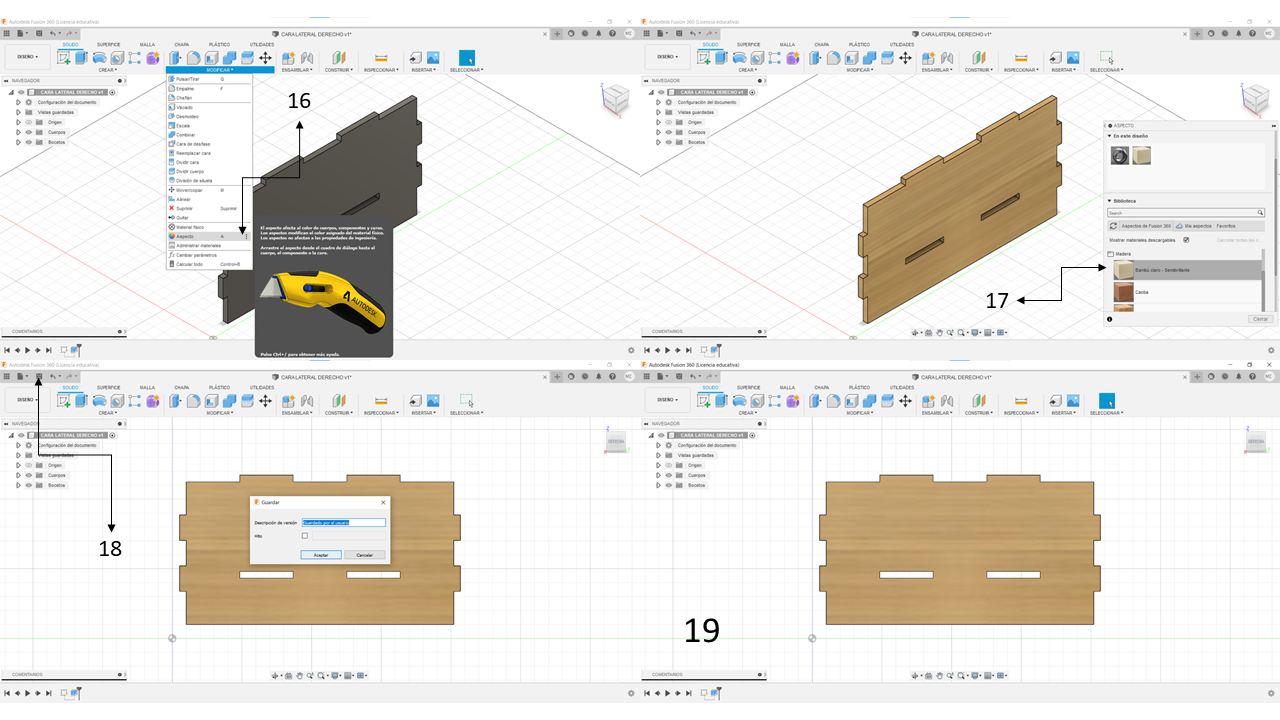The image size is (1280, 720).
Task: Collapse the 'En este diseño' section
Action: (1109, 136)
